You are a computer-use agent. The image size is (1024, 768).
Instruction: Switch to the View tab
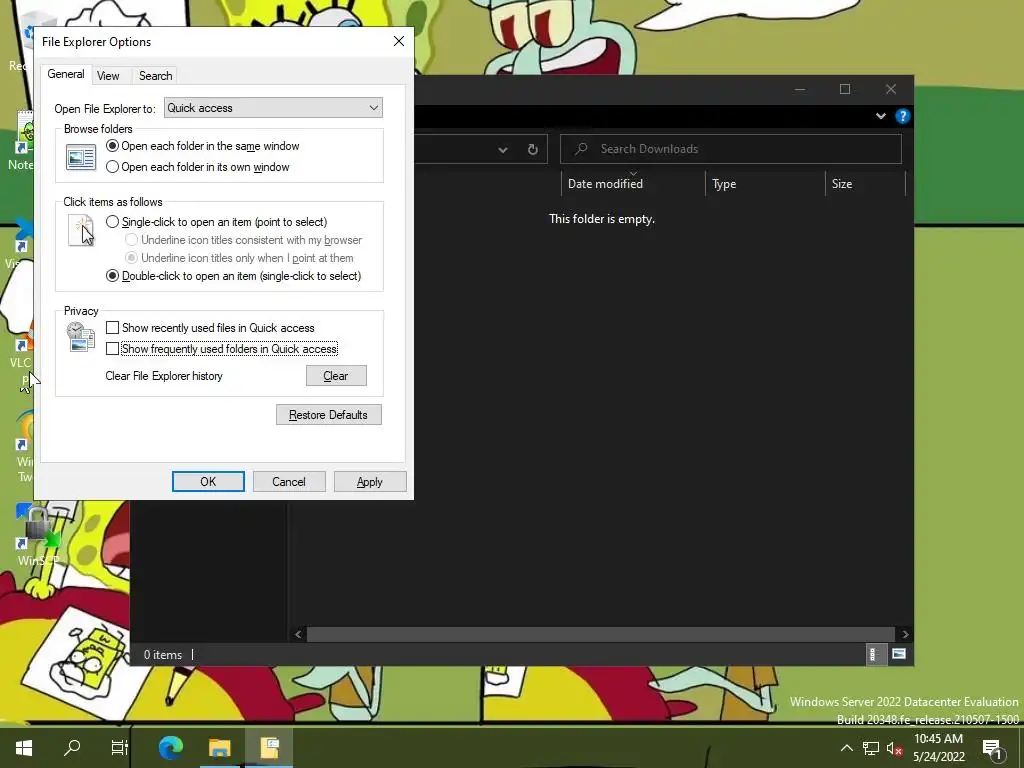(x=108, y=76)
